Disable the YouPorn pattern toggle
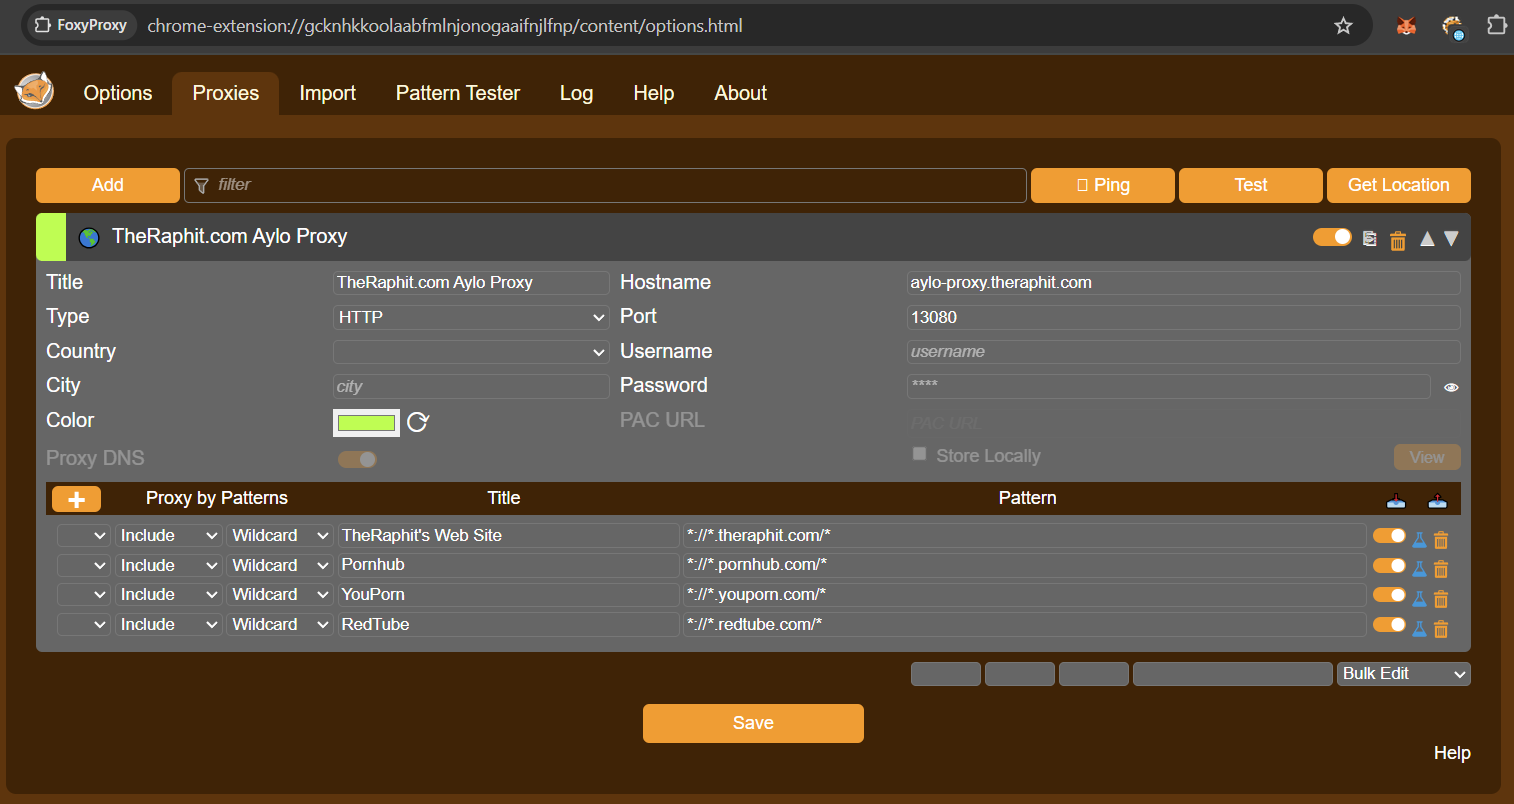 click(1389, 595)
